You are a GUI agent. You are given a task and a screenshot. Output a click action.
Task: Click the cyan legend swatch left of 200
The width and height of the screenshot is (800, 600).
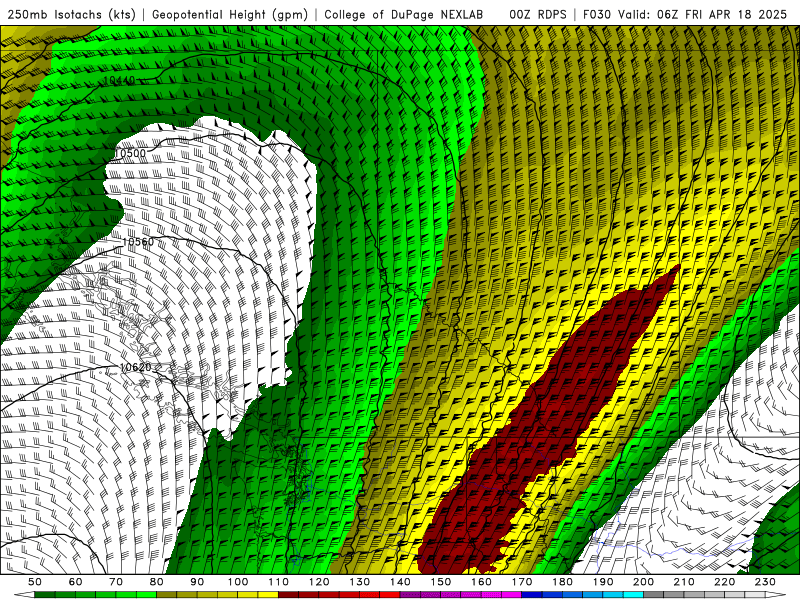633,595
